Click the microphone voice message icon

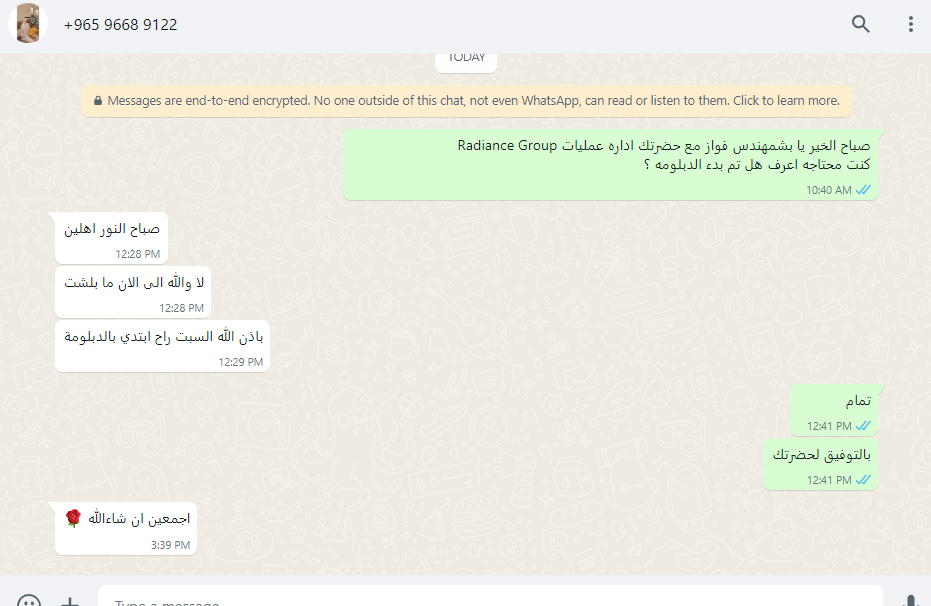910,600
